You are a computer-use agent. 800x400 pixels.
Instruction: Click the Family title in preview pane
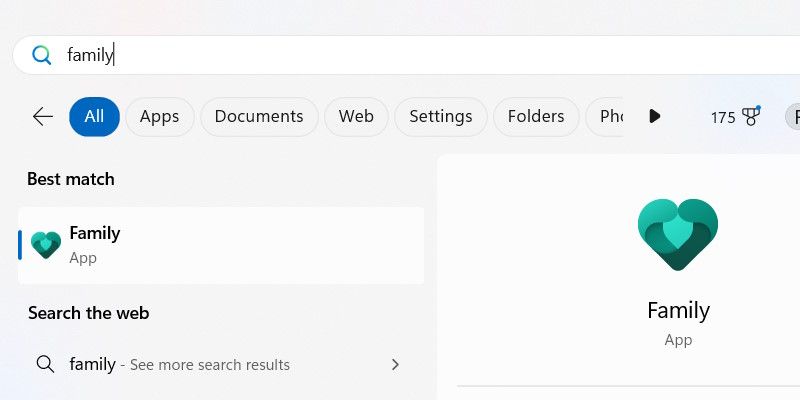point(678,310)
